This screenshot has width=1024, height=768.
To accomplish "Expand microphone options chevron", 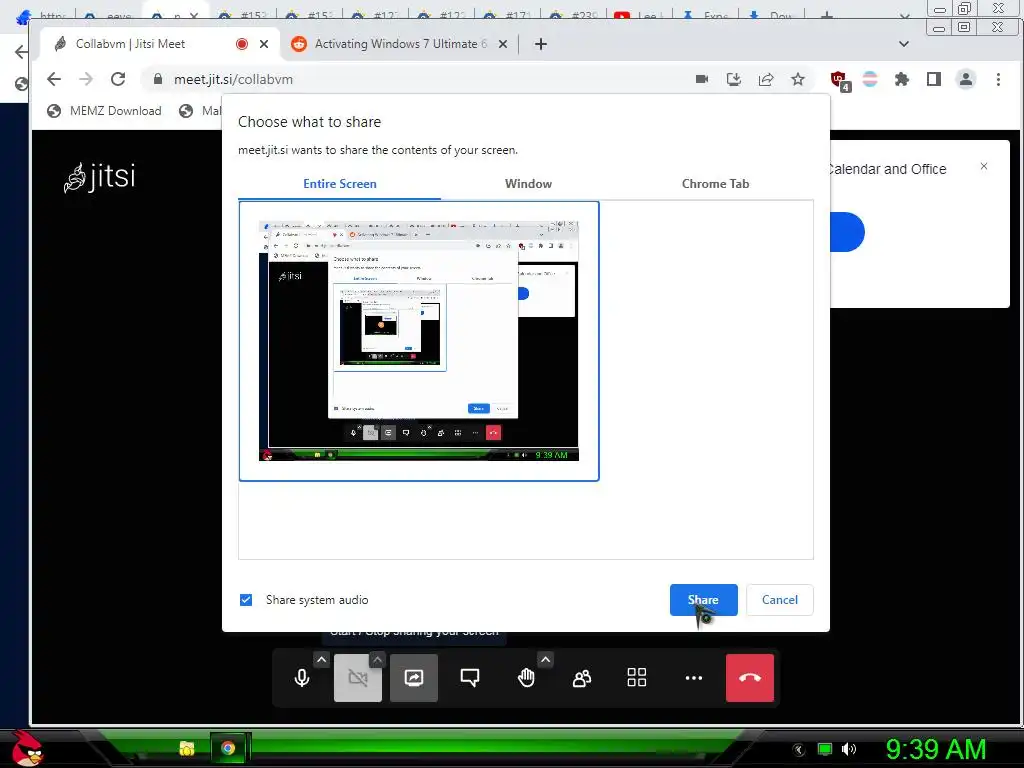I will [321, 660].
